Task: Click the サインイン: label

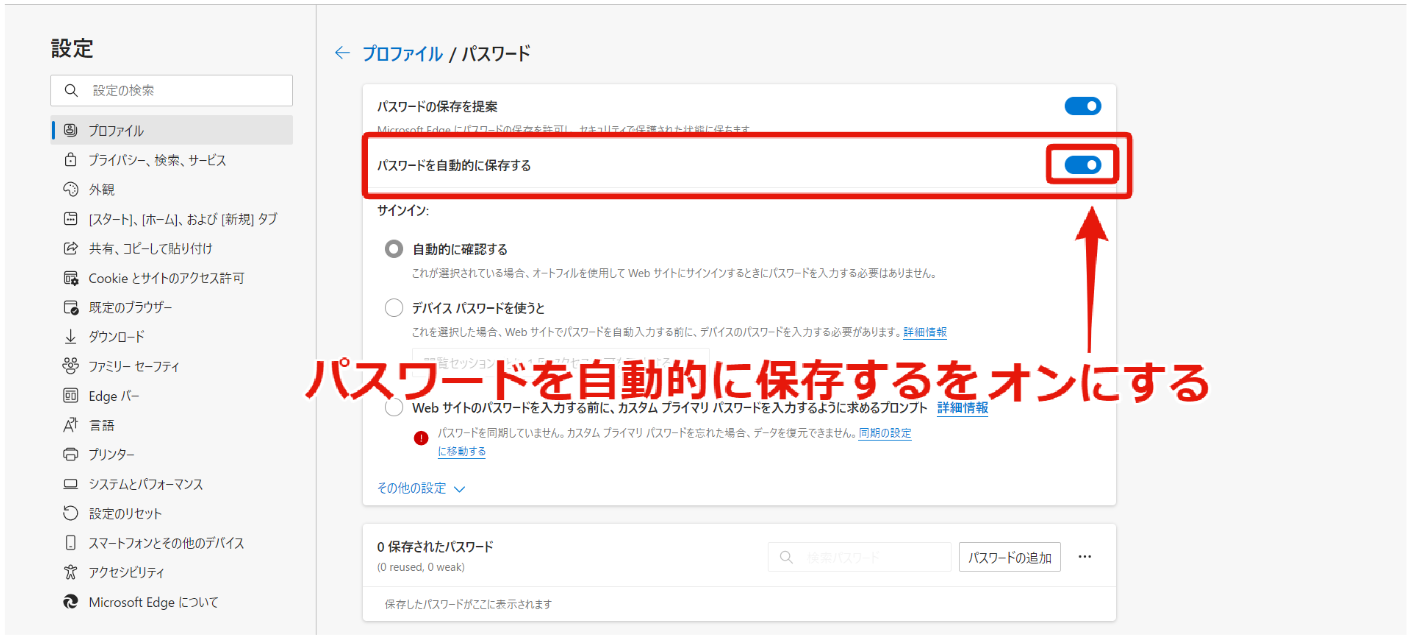Action: point(403,211)
